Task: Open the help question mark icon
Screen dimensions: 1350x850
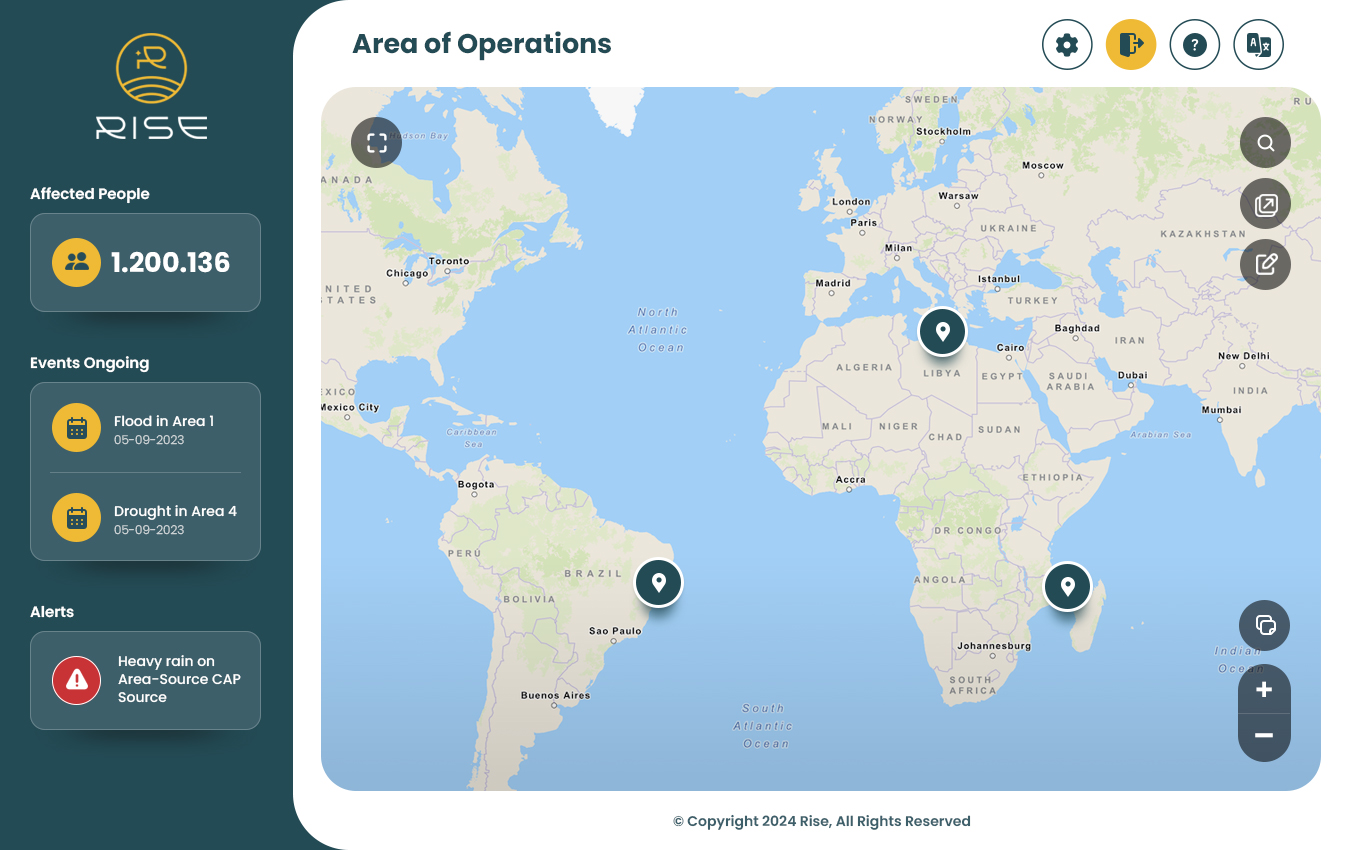Action: click(x=1195, y=44)
